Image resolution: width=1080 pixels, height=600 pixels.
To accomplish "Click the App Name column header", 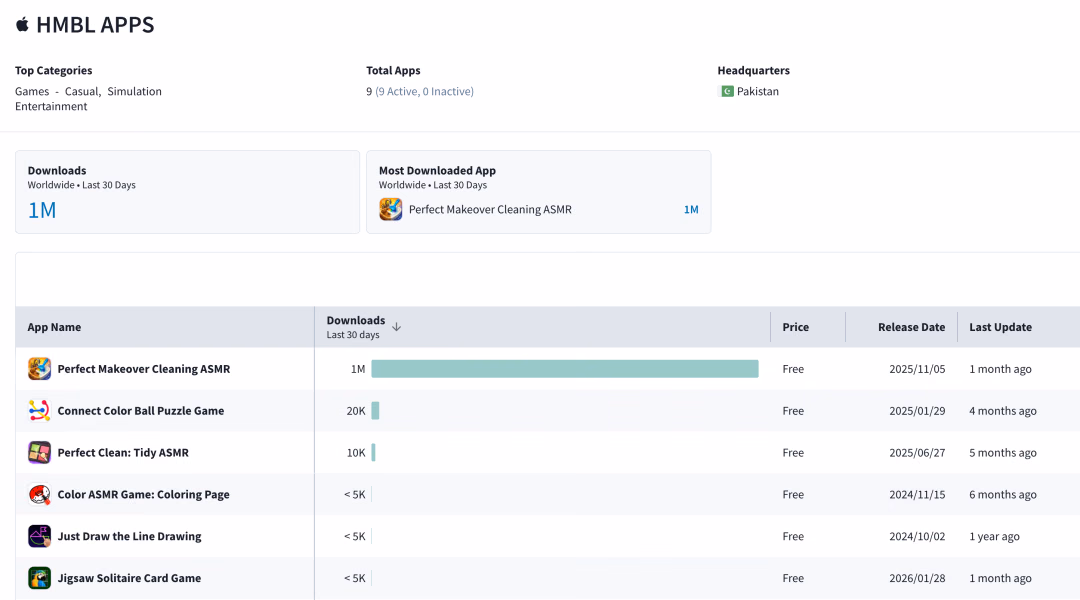I will pyautogui.click(x=54, y=327).
